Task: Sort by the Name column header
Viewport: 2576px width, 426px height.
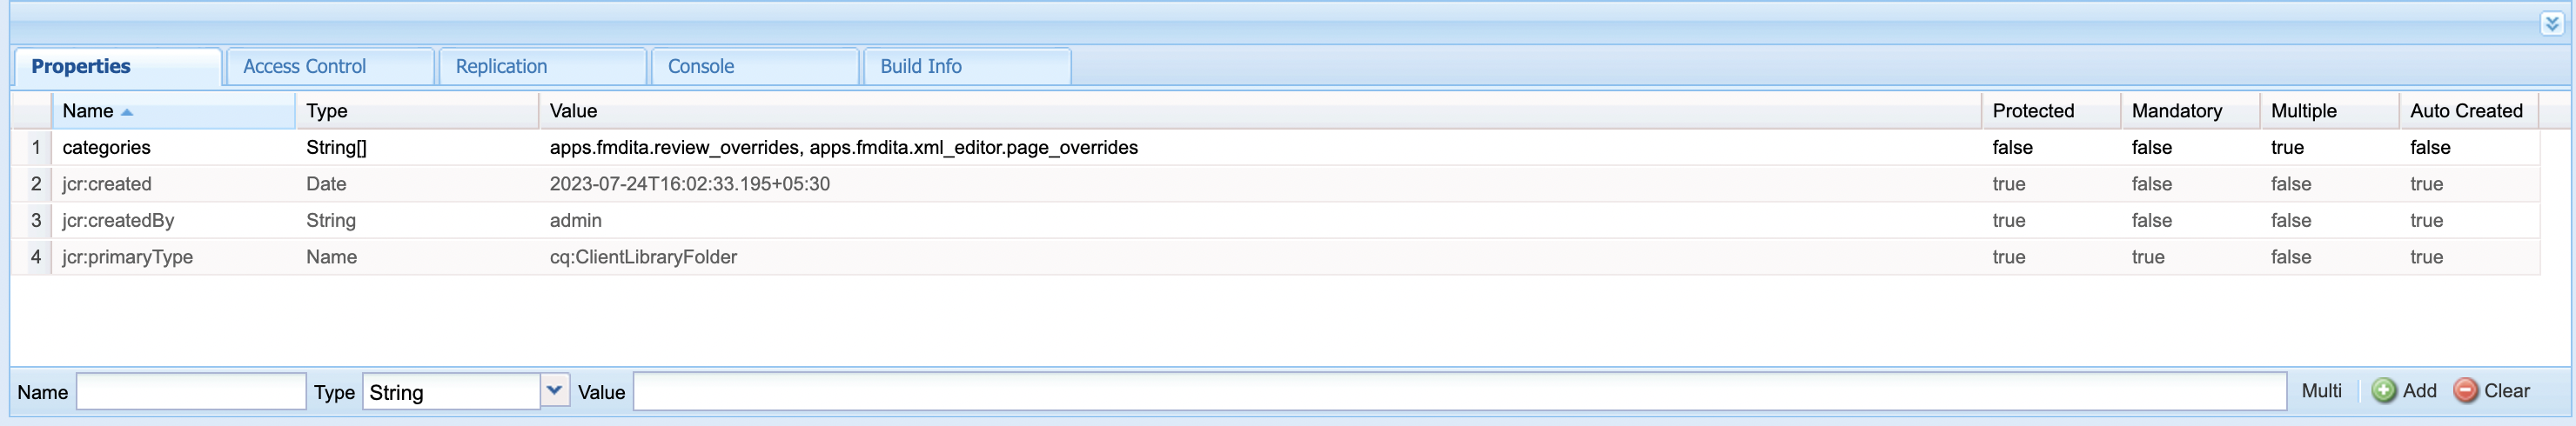Action: click(88, 111)
